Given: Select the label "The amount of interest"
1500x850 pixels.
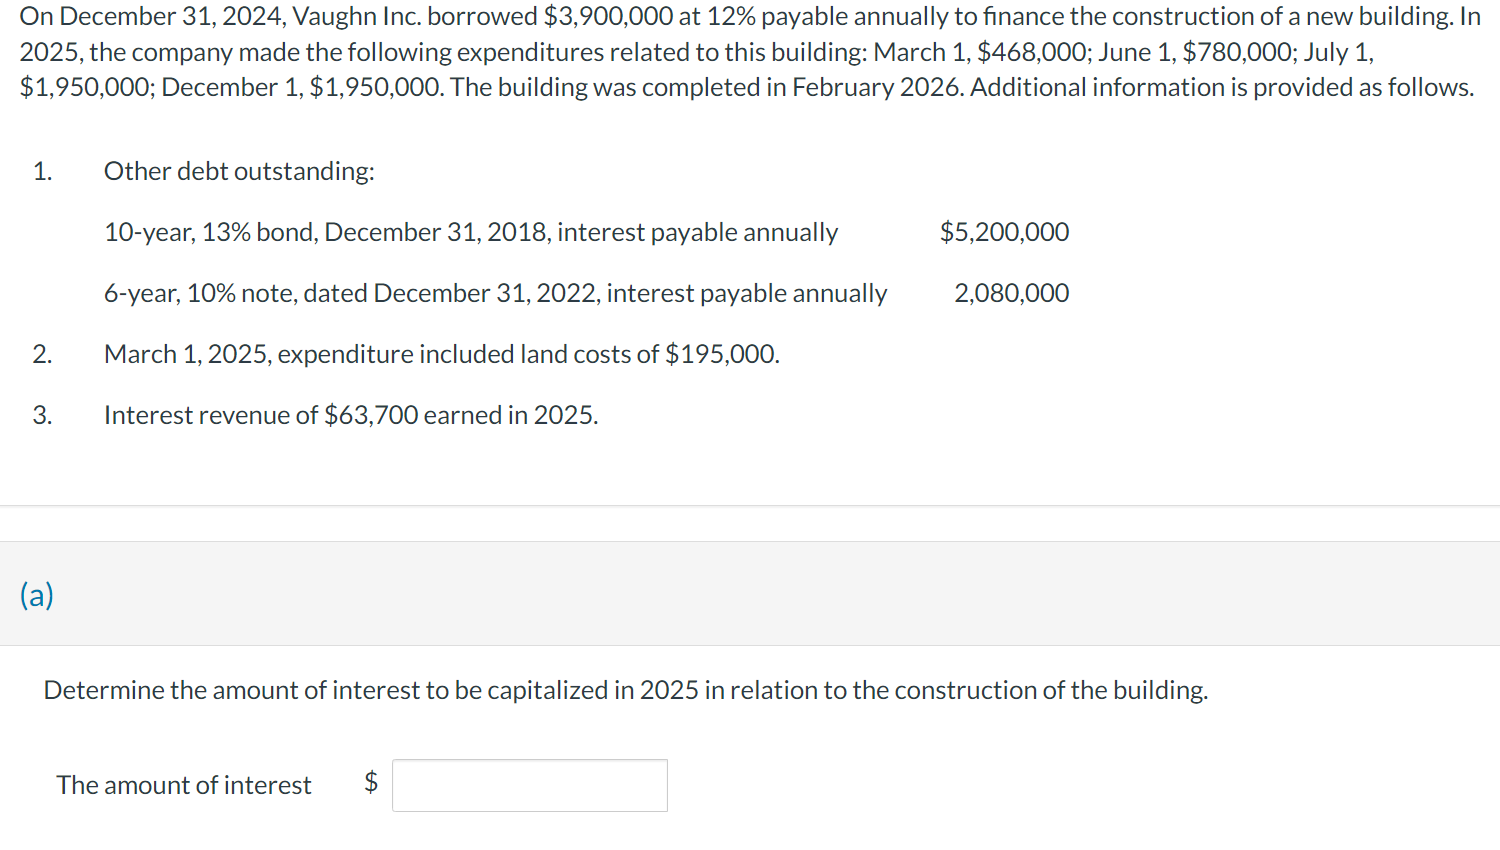Looking at the screenshot, I should pyautogui.click(x=183, y=785).
